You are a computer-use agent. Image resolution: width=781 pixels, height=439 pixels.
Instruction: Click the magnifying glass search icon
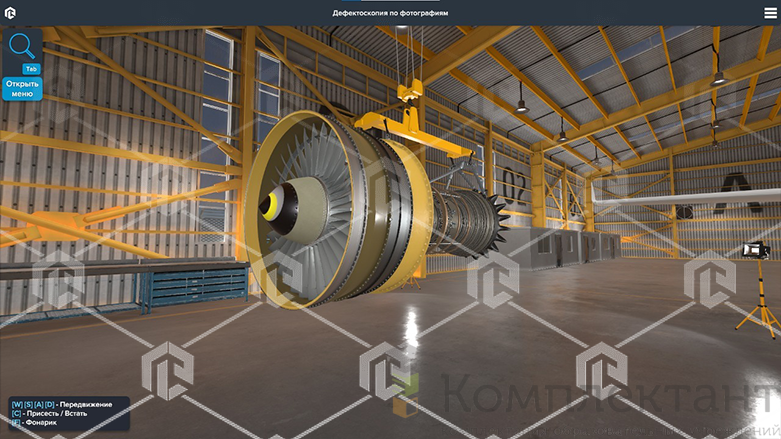(22, 46)
